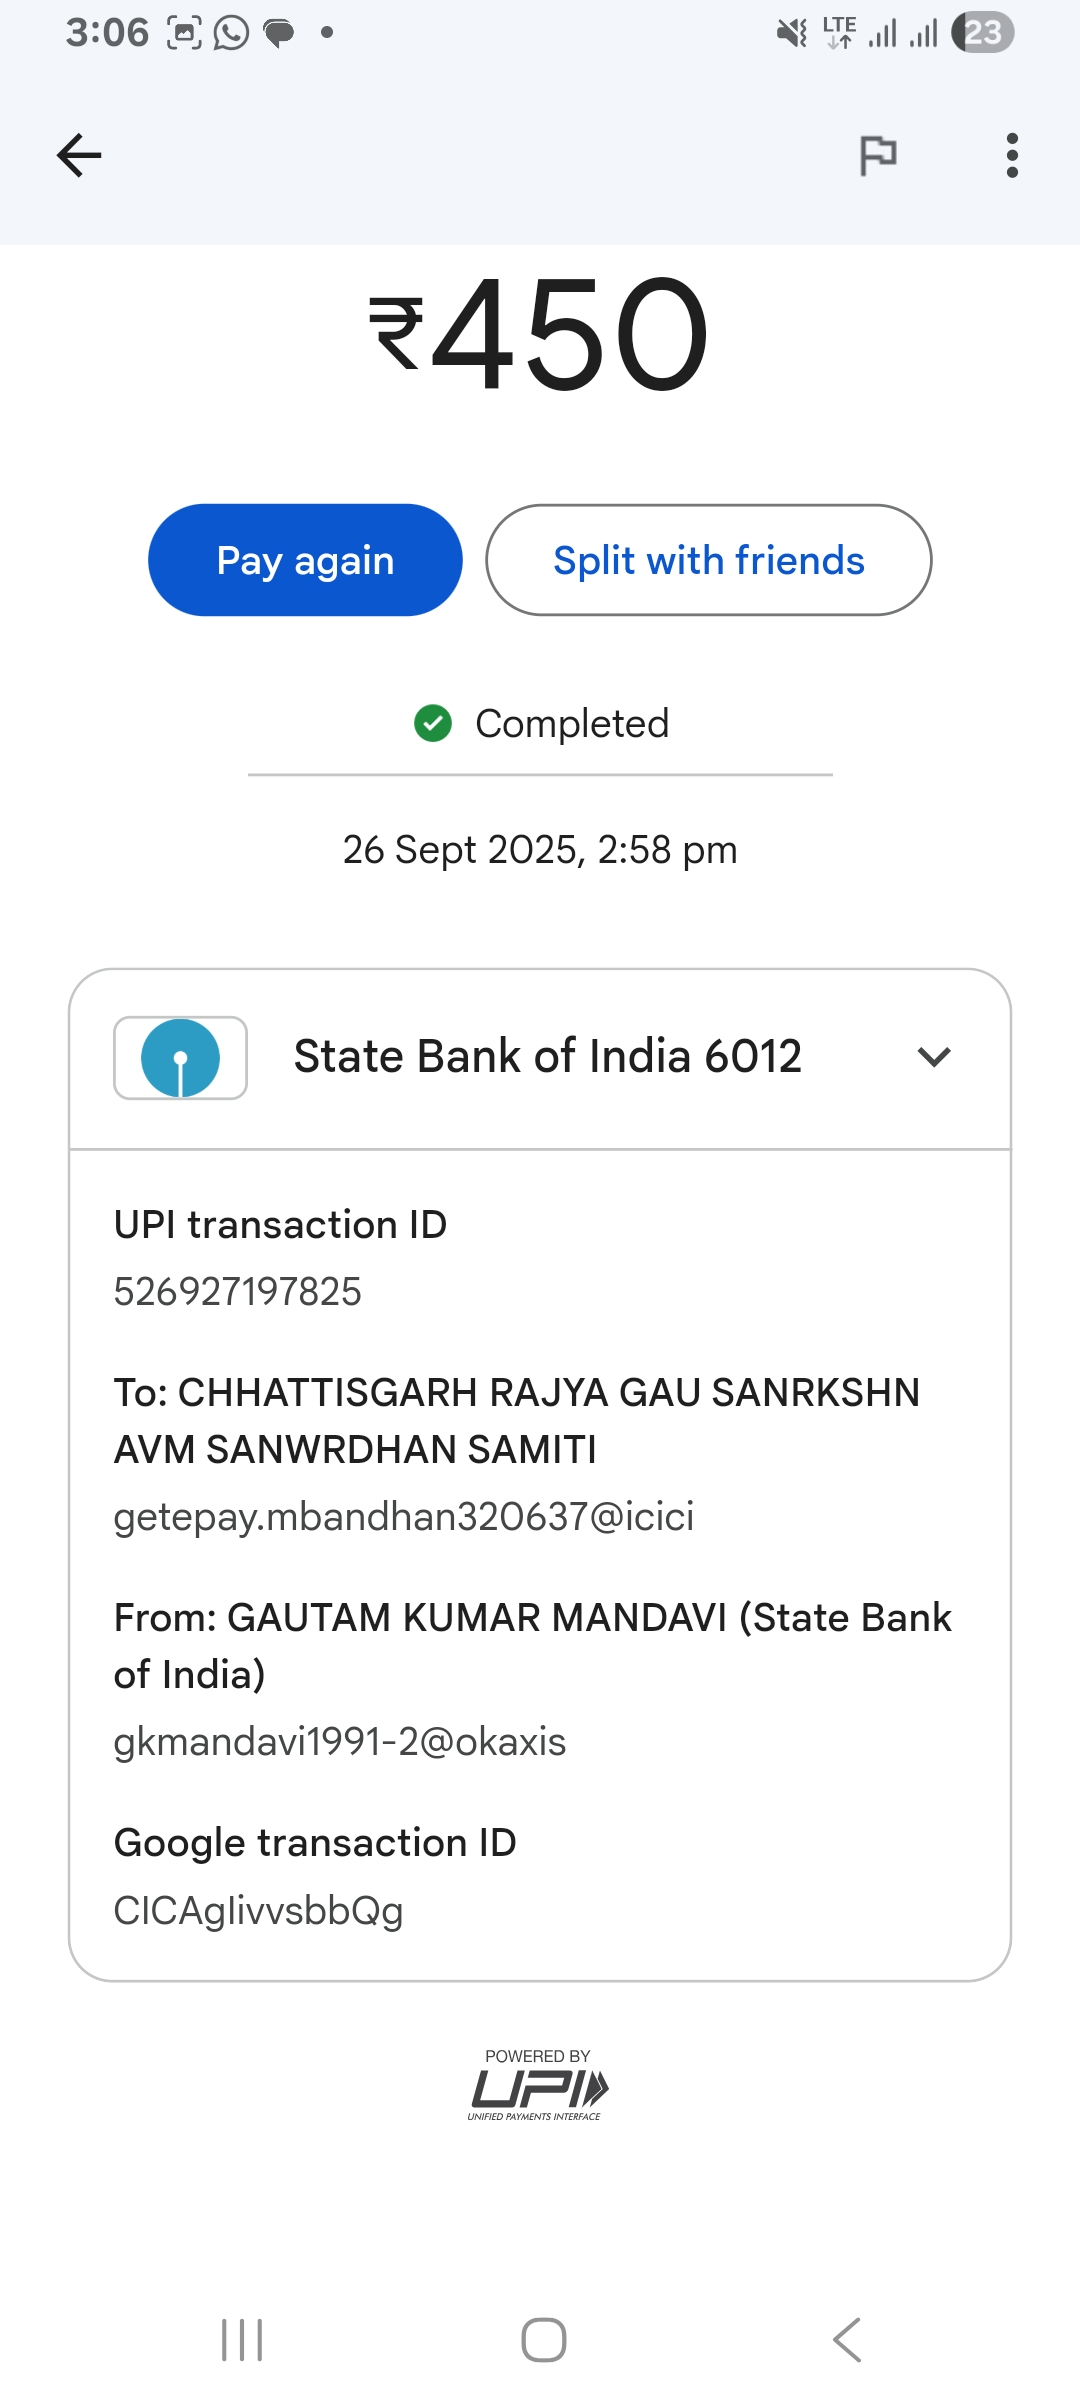
Task: Tap the ₹450 amount heading
Action: [540, 335]
